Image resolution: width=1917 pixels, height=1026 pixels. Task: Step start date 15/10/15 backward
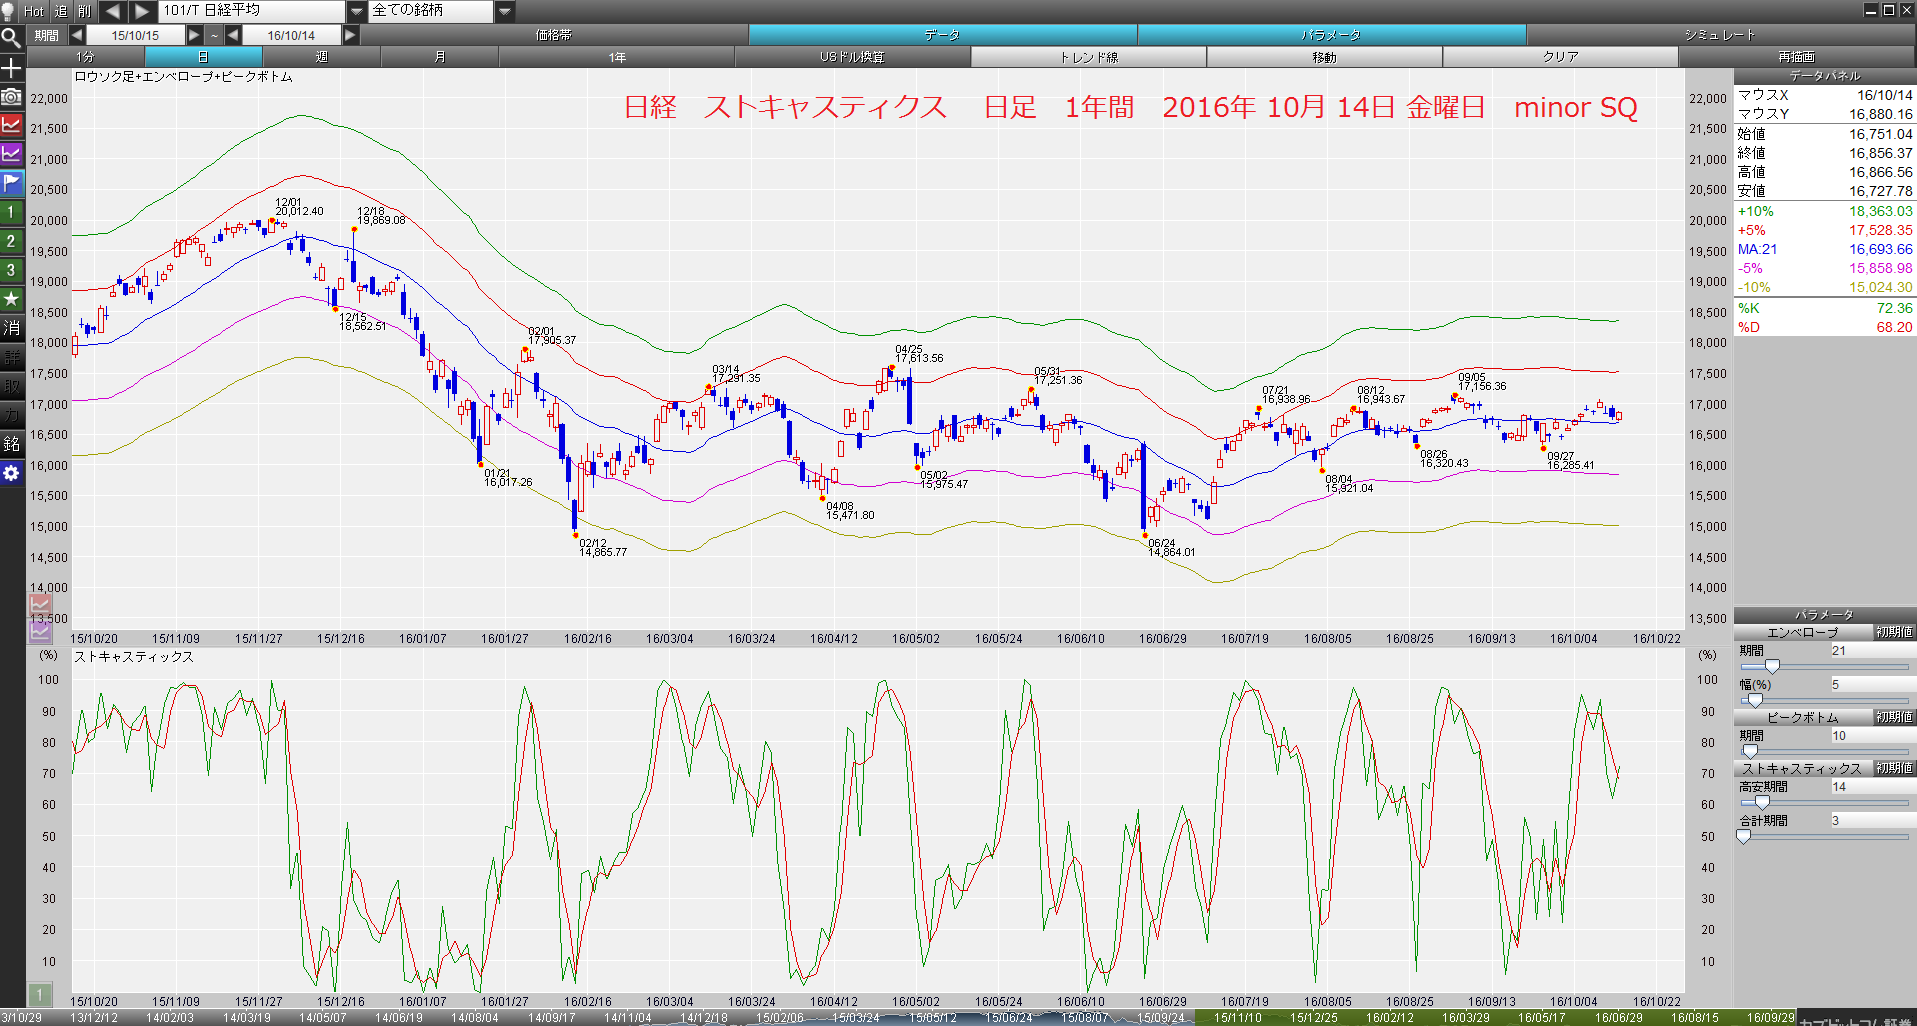(x=77, y=35)
